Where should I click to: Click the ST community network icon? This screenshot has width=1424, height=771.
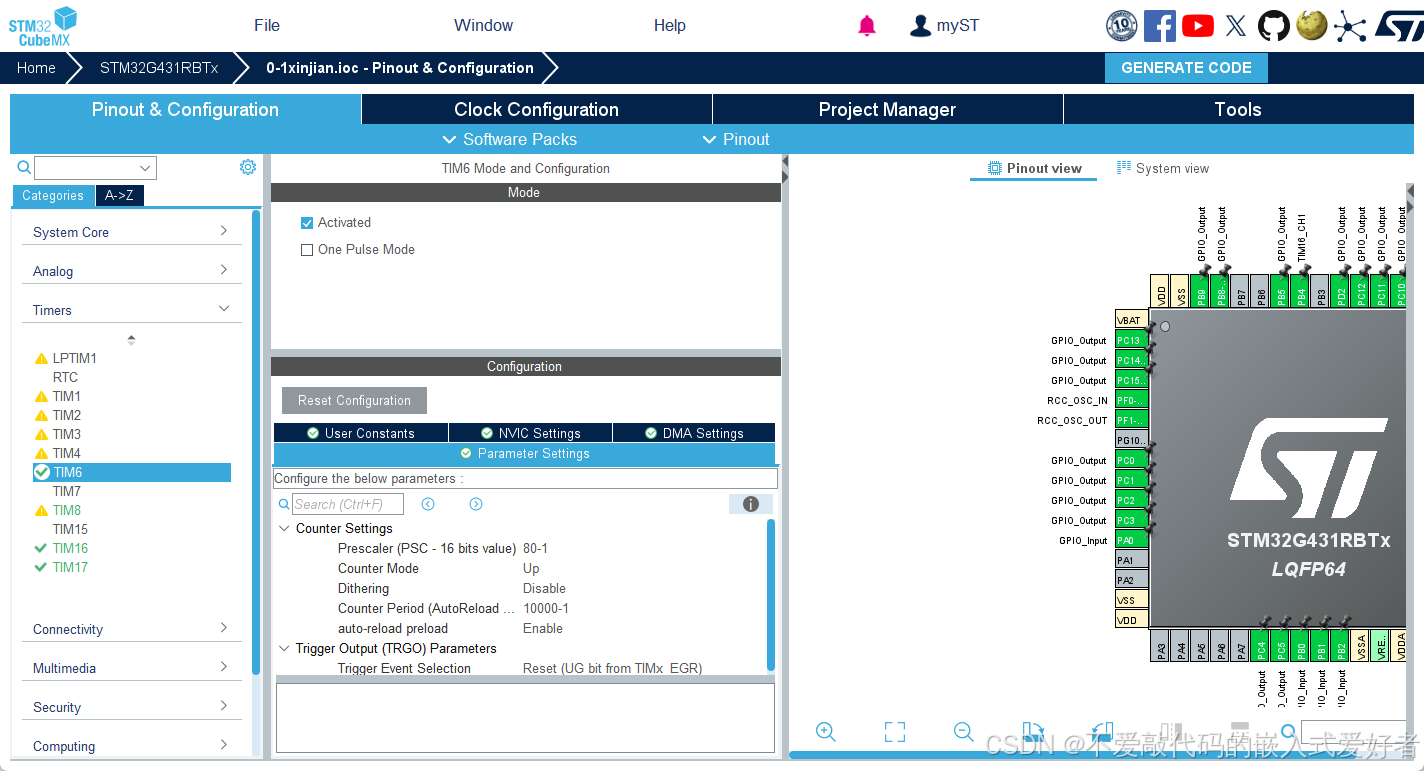pos(1350,26)
